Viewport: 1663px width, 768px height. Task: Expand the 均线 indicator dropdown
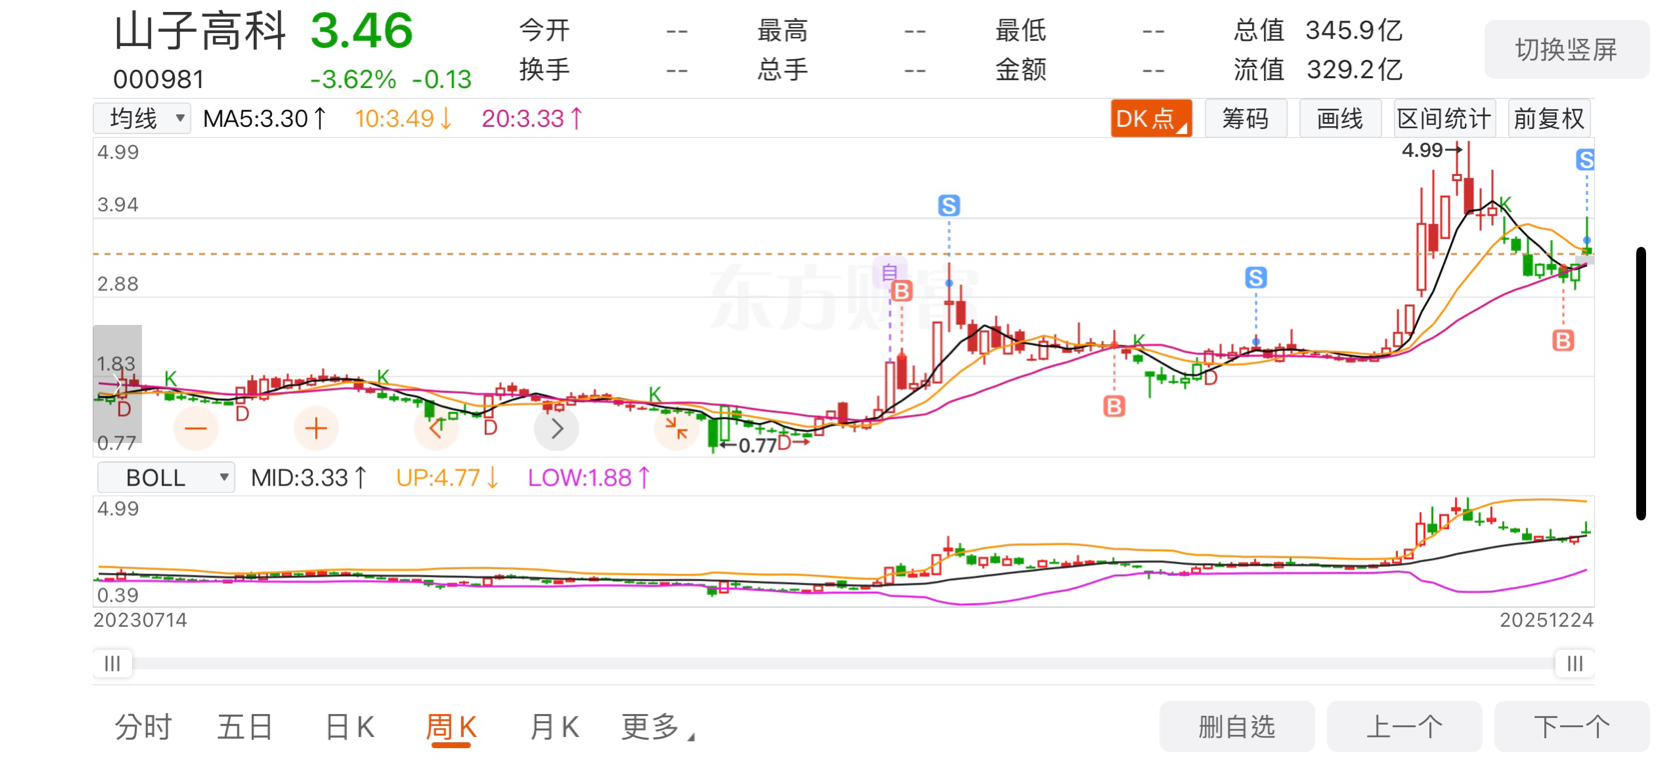tap(142, 119)
